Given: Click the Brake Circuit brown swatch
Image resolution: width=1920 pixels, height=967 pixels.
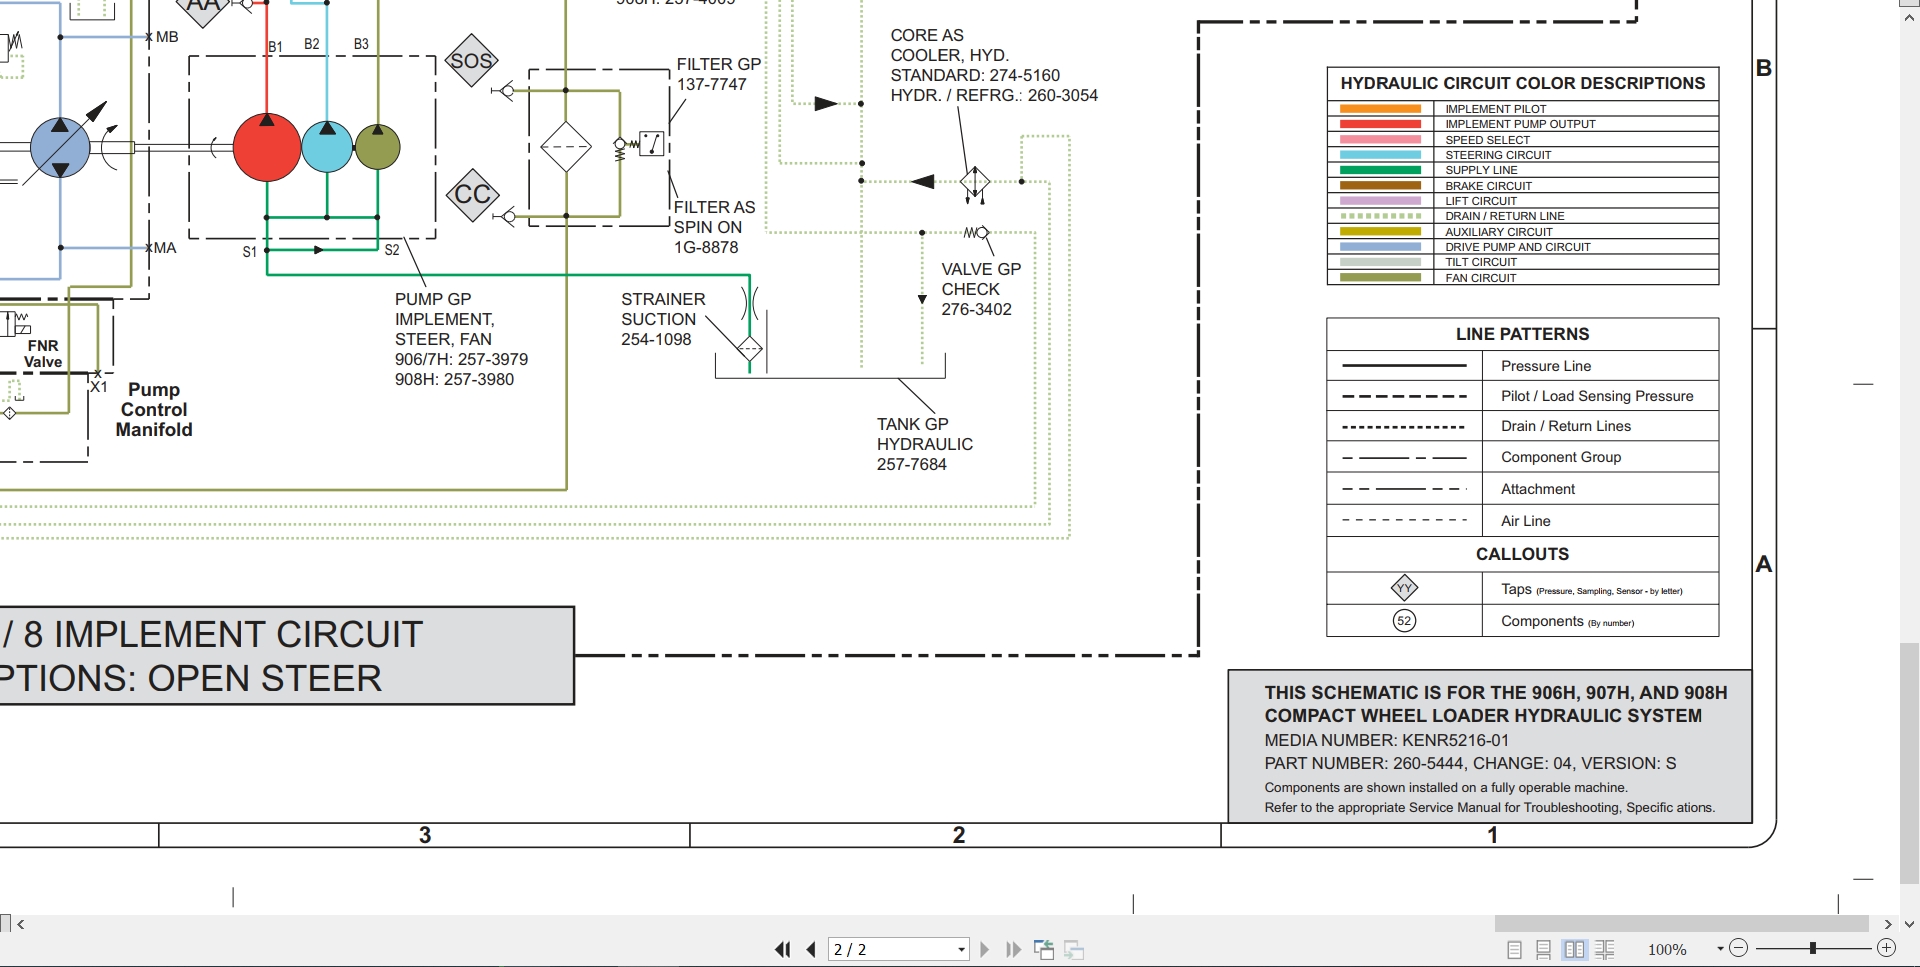Looking at the screenshot, I should pyautogui.click(x=1380, y=186).
